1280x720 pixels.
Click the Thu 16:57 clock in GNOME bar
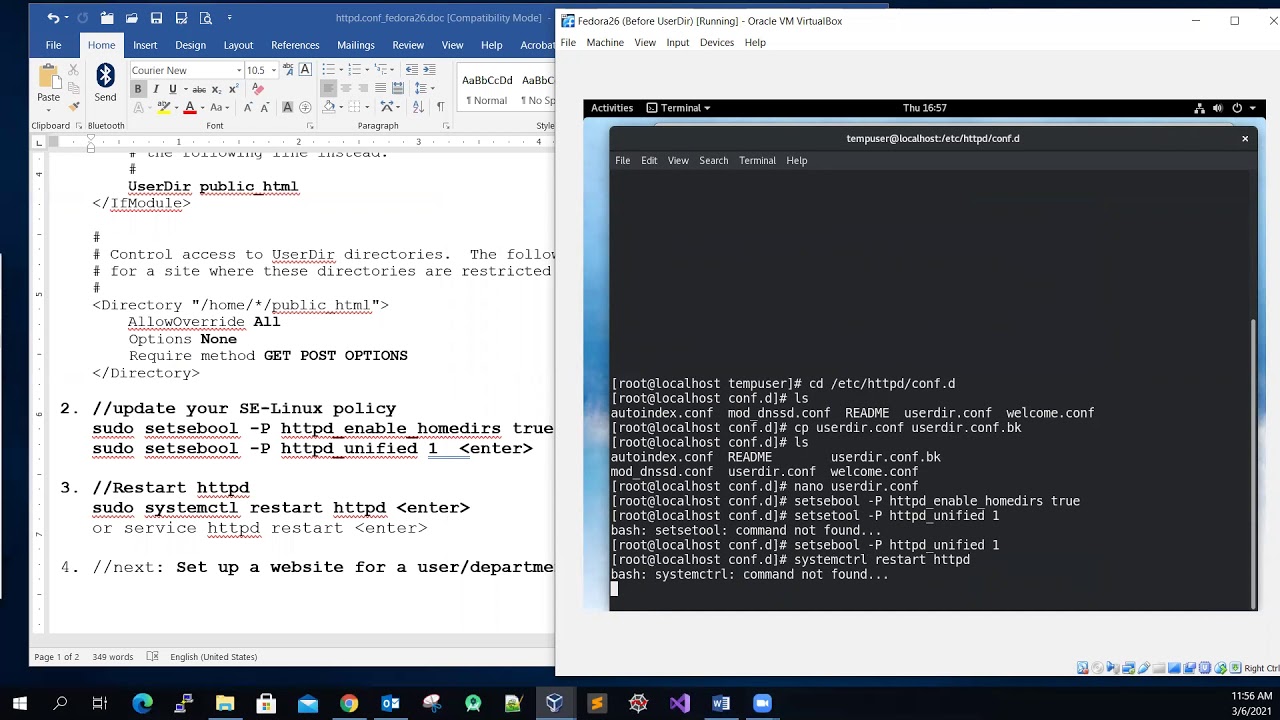924,108
